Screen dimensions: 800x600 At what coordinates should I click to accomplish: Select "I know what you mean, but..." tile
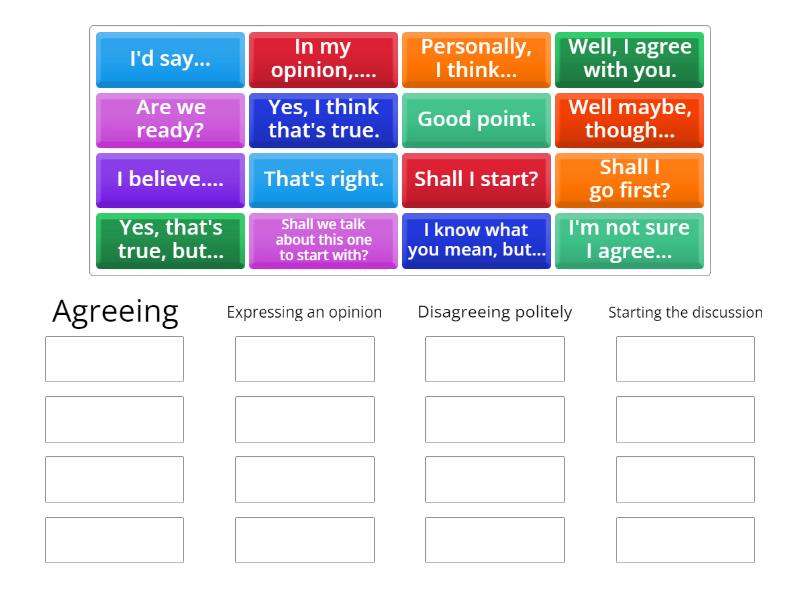[476, 241]
